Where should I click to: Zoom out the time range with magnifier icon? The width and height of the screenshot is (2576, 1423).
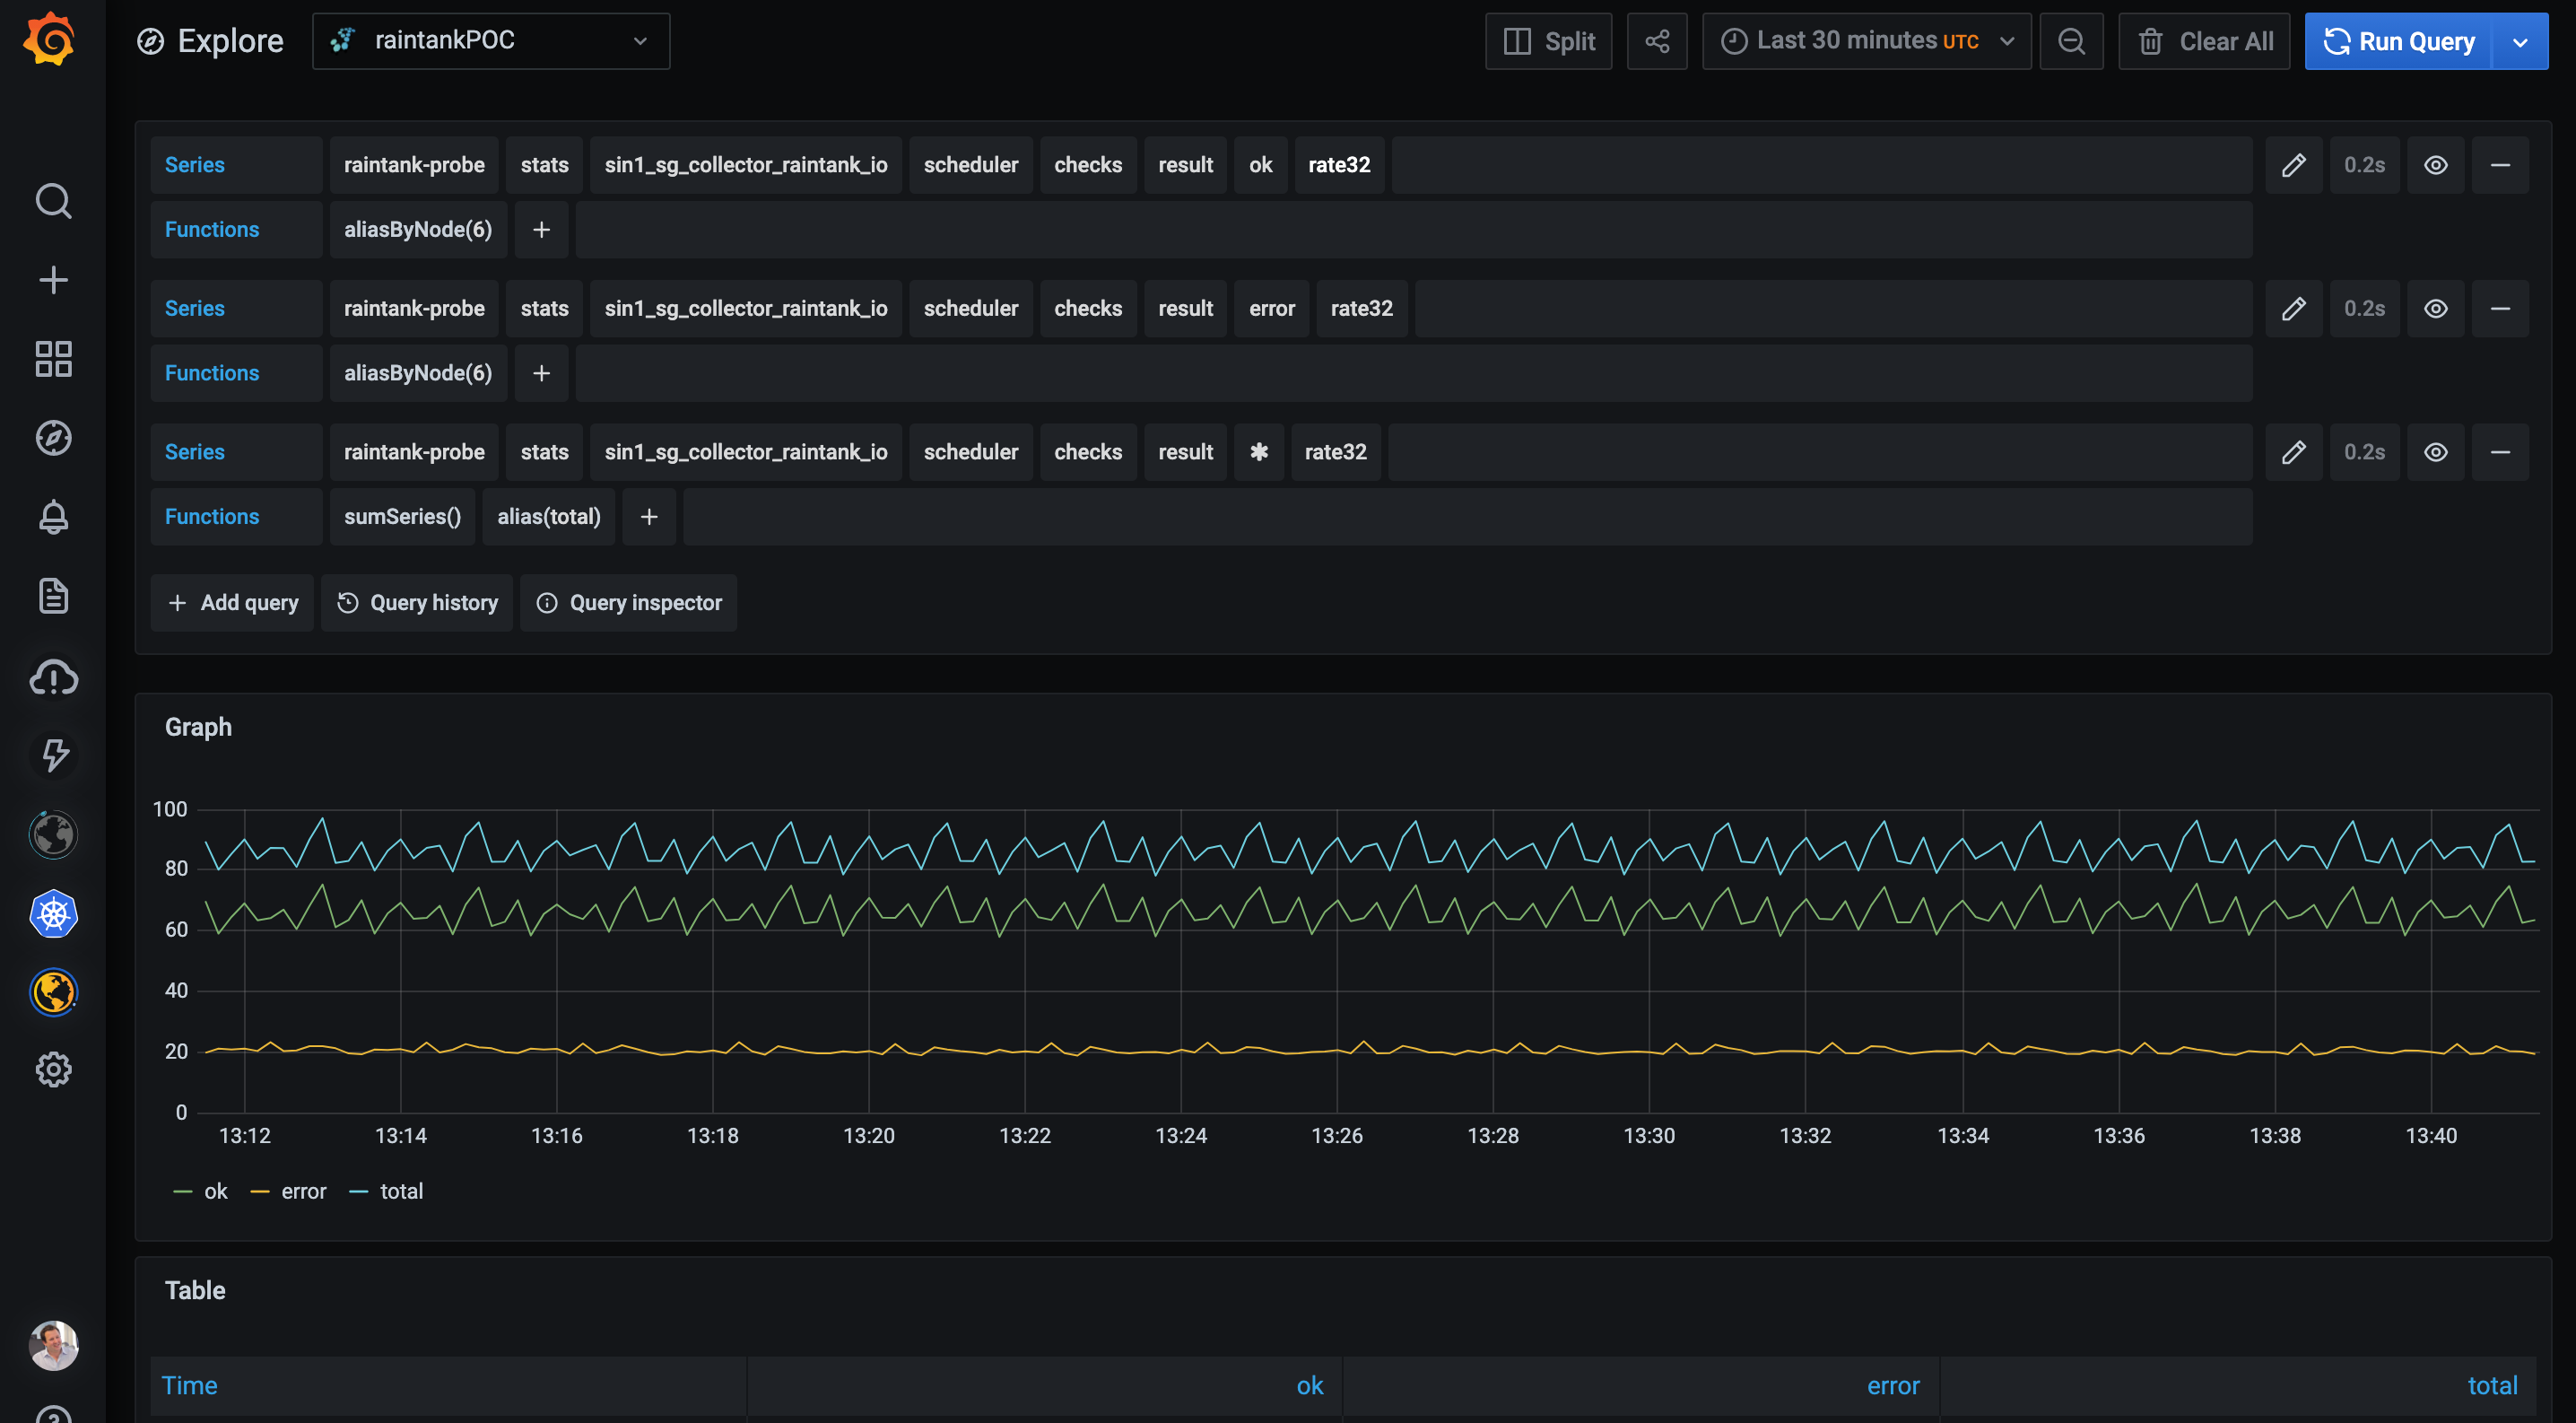tap(2072, 41)
